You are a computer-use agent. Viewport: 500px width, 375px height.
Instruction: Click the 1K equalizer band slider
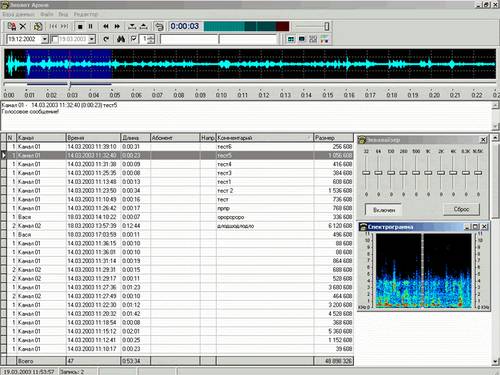pos(428,173)
